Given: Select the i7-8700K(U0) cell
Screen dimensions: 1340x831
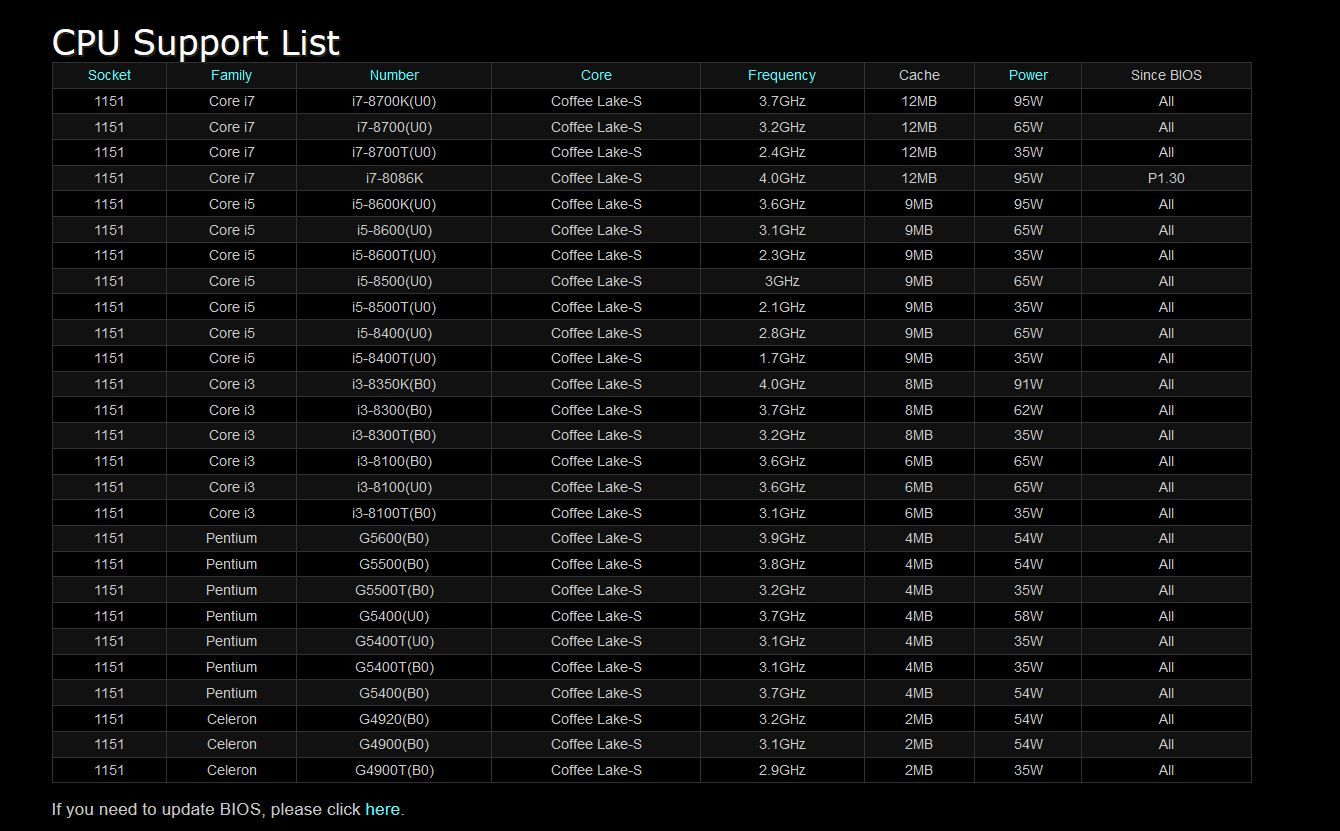Looking at the screenshot, I should point(394,101).
